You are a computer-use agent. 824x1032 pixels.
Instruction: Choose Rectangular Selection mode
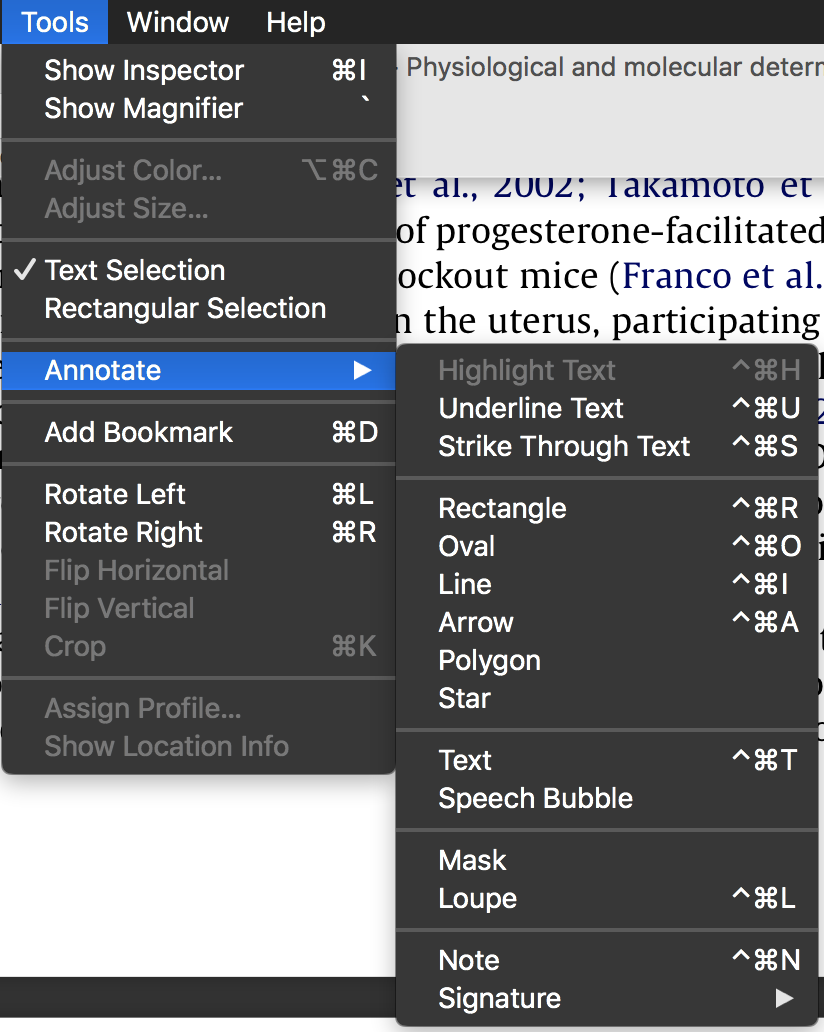(x=185, y=308)
